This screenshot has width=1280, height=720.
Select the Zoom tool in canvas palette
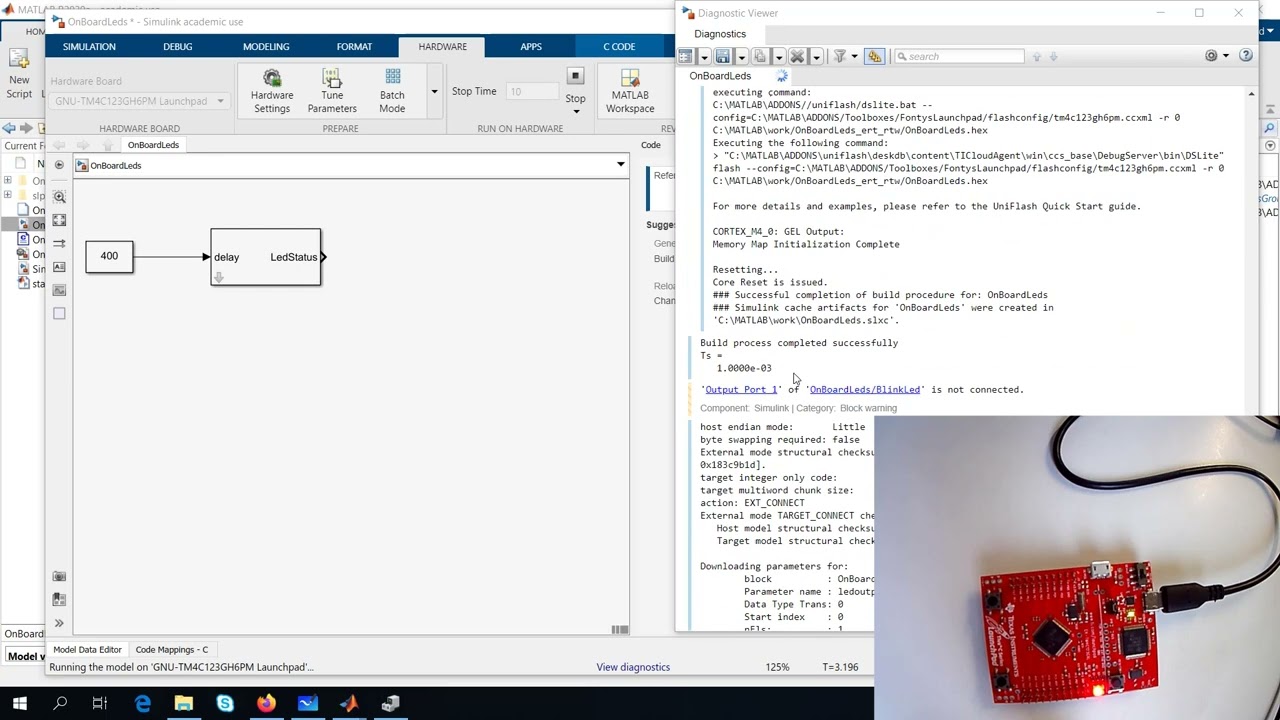pyautogui.click(x=59, y=197)
